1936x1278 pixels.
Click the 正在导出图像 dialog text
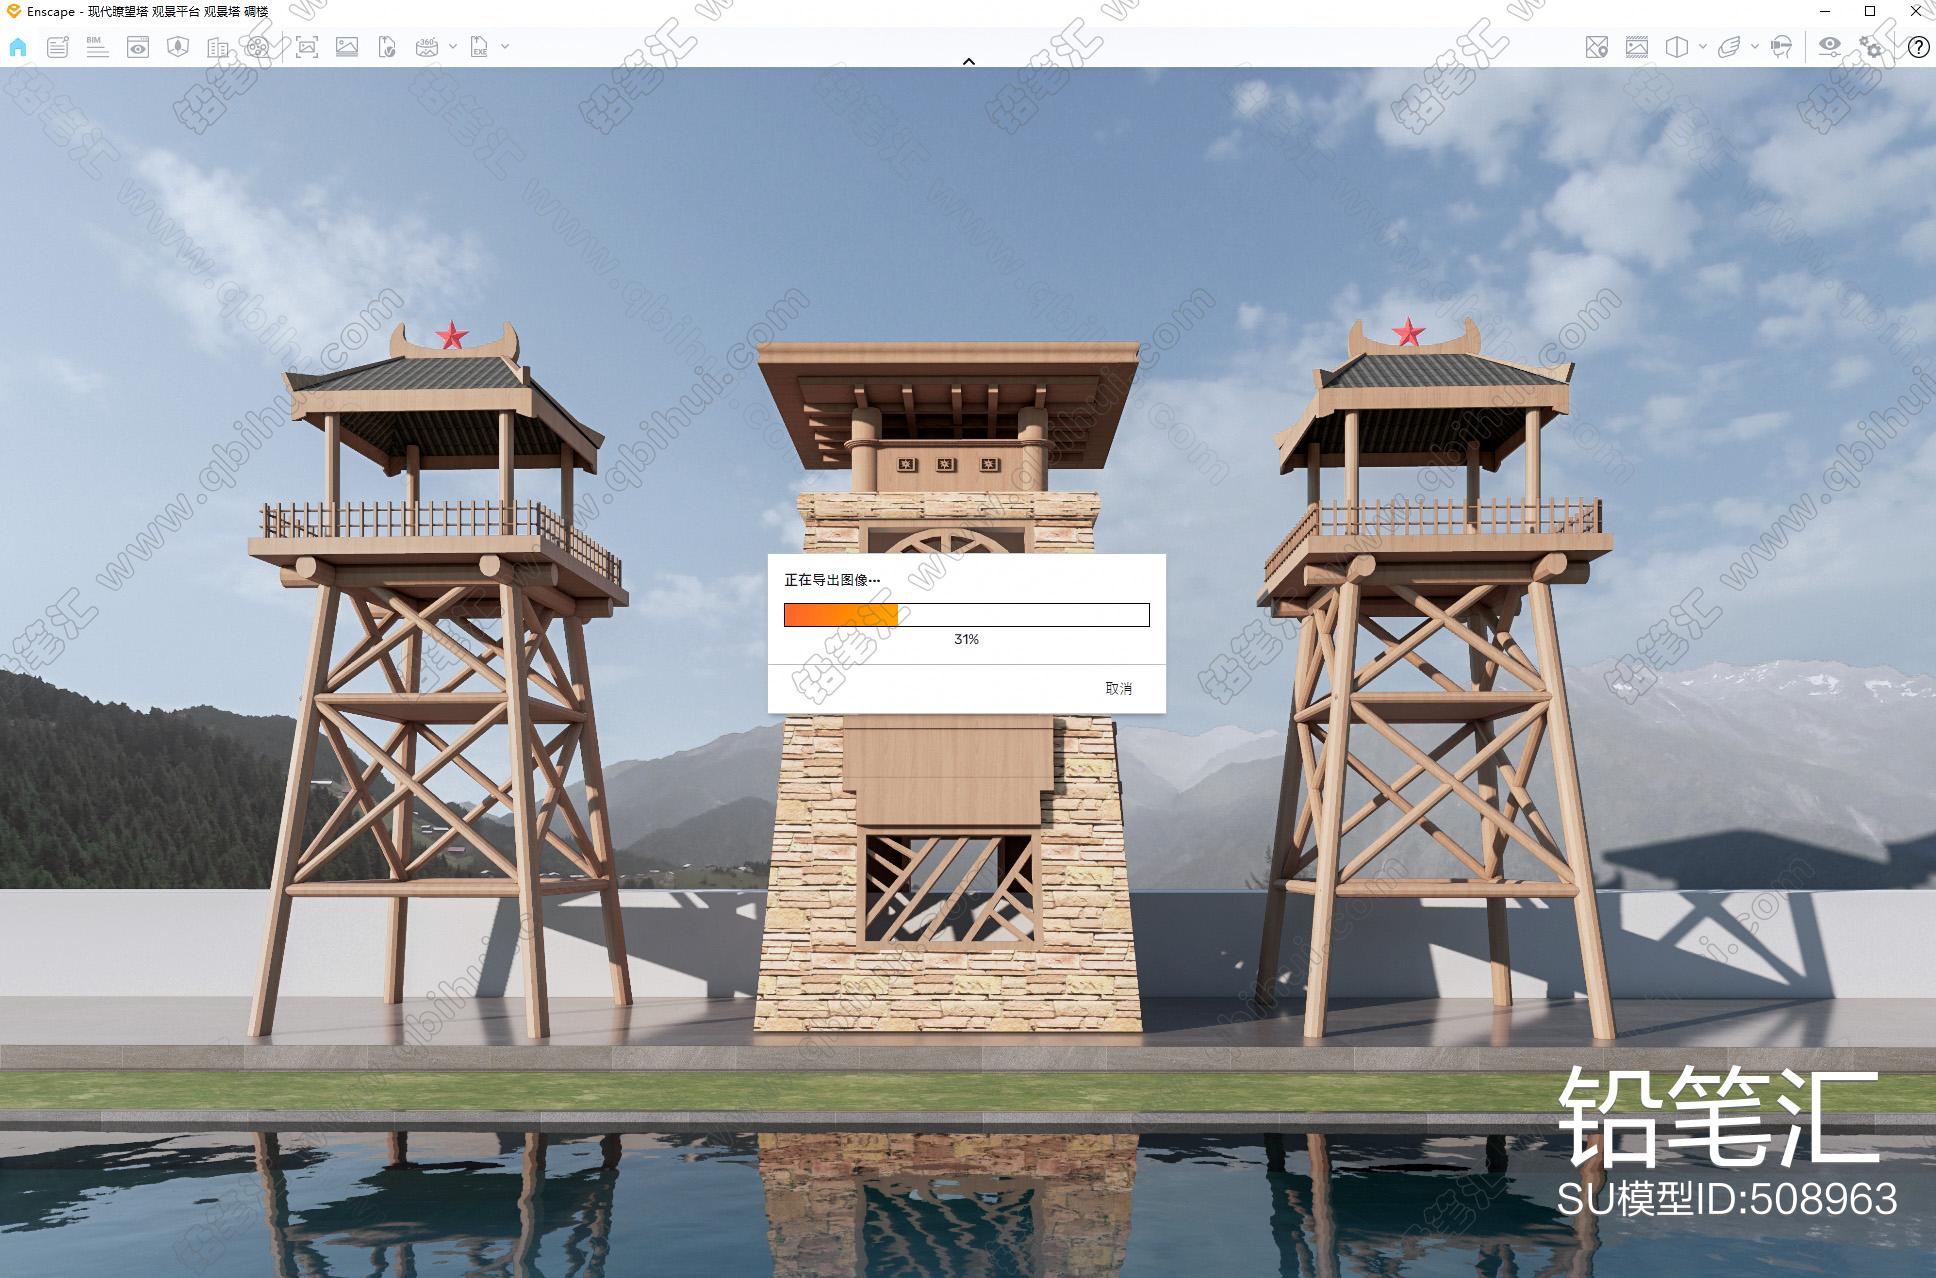(x=832, y=580)
